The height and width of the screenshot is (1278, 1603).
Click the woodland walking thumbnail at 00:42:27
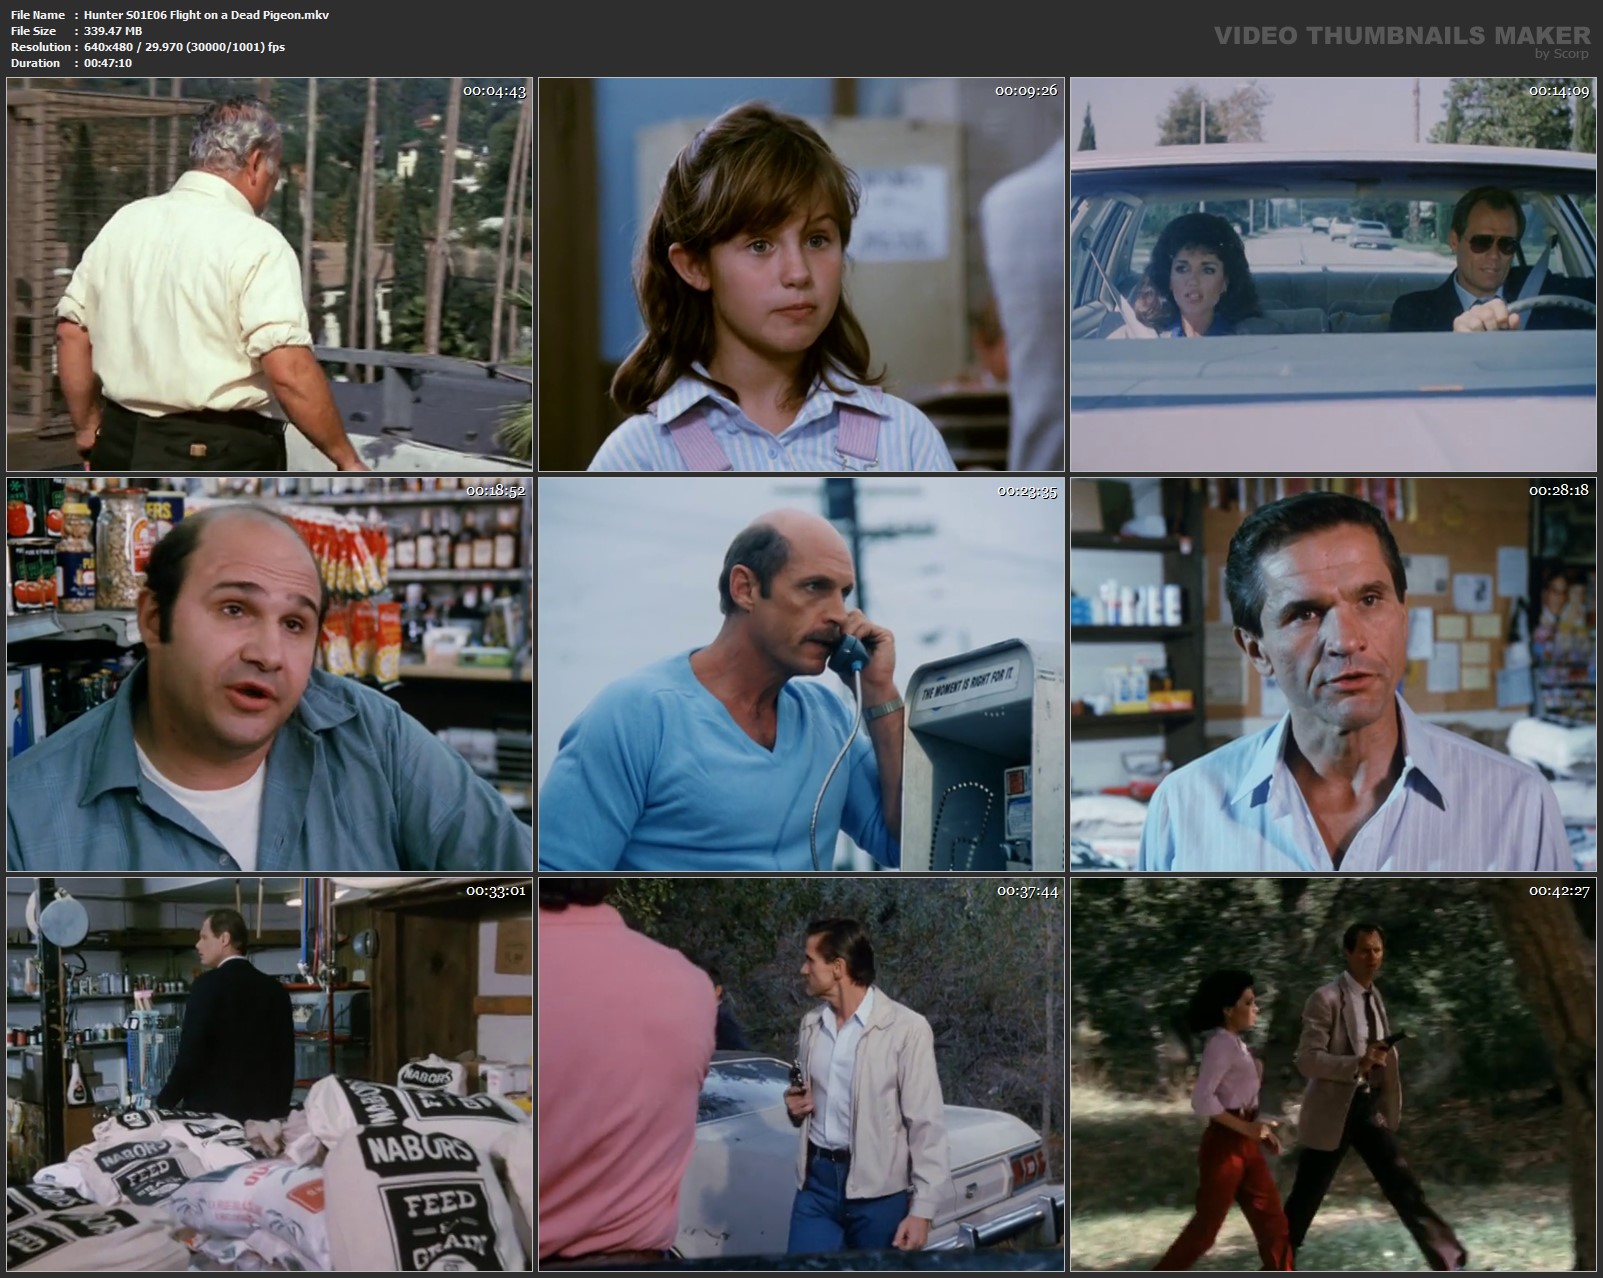(x=1333, y=1074)
